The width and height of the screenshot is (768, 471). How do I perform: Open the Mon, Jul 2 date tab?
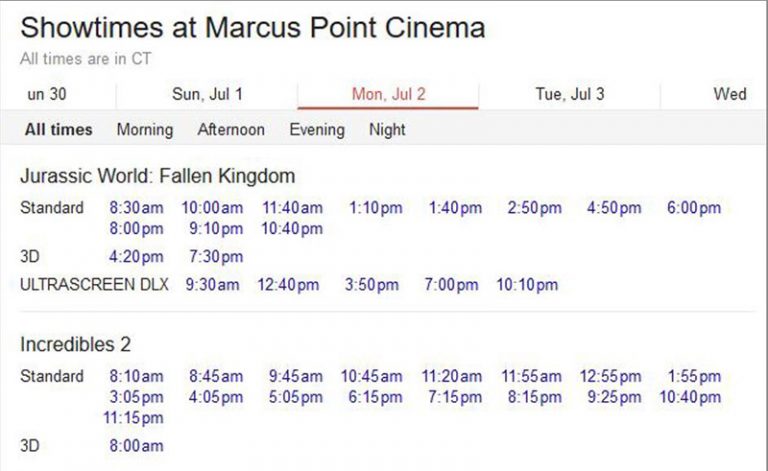pos(388,94)
